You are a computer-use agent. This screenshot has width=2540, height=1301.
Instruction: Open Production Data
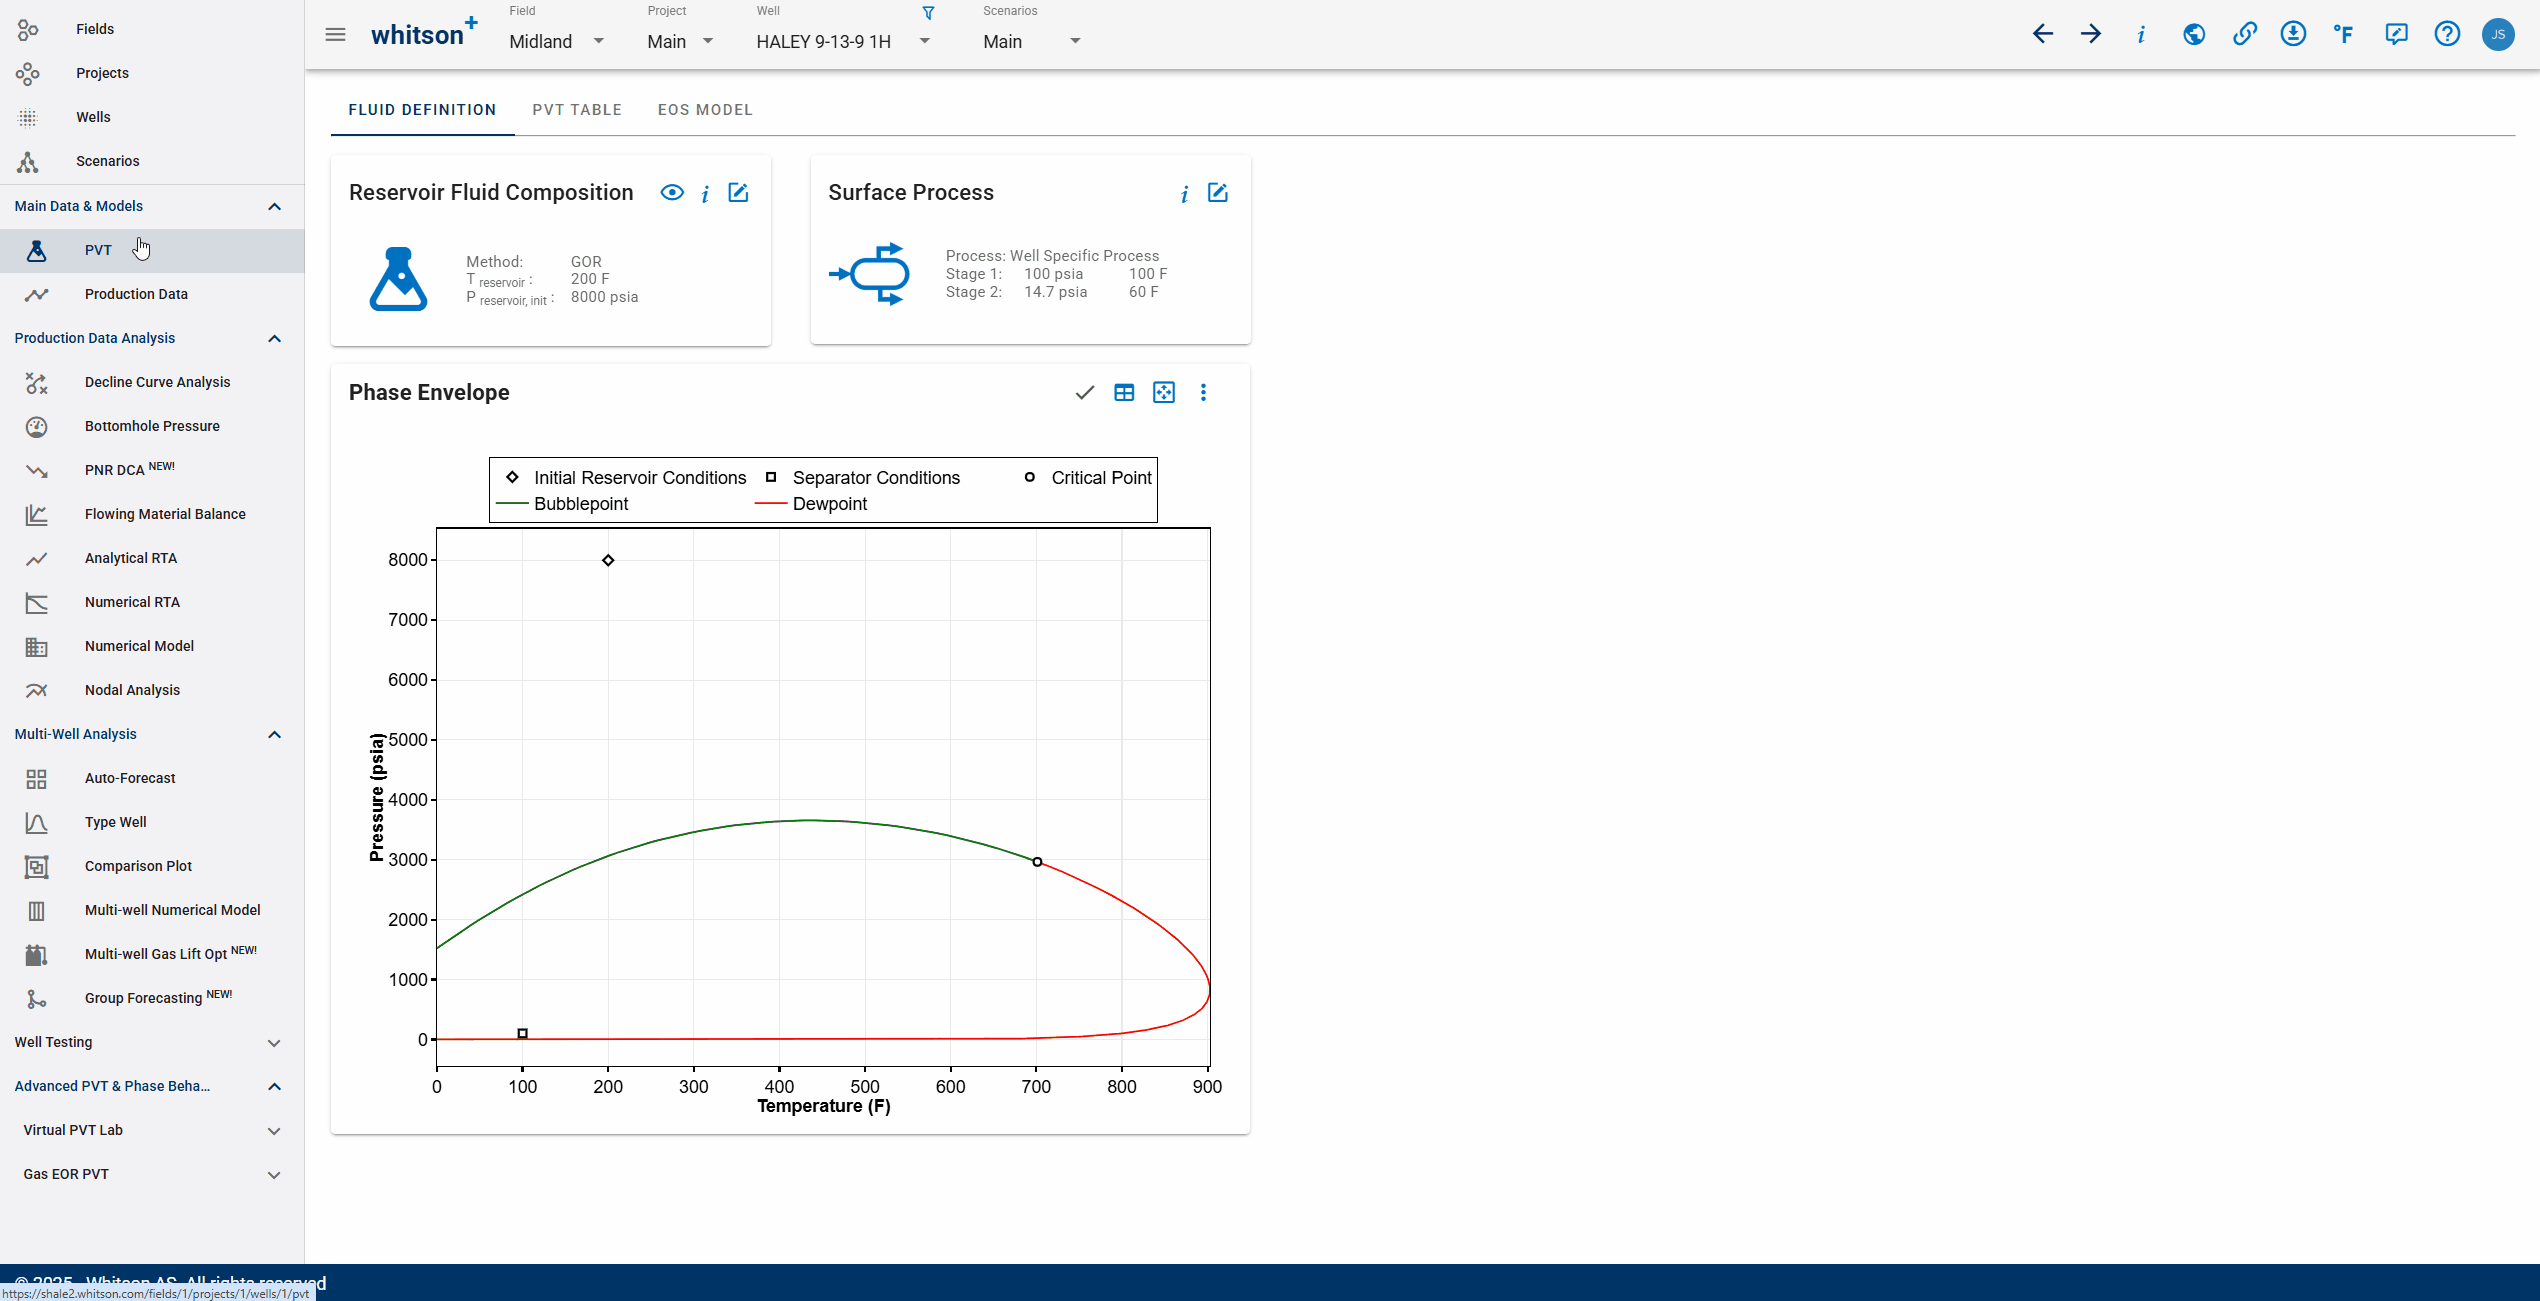pyautogui.click(x=152, y=295)
